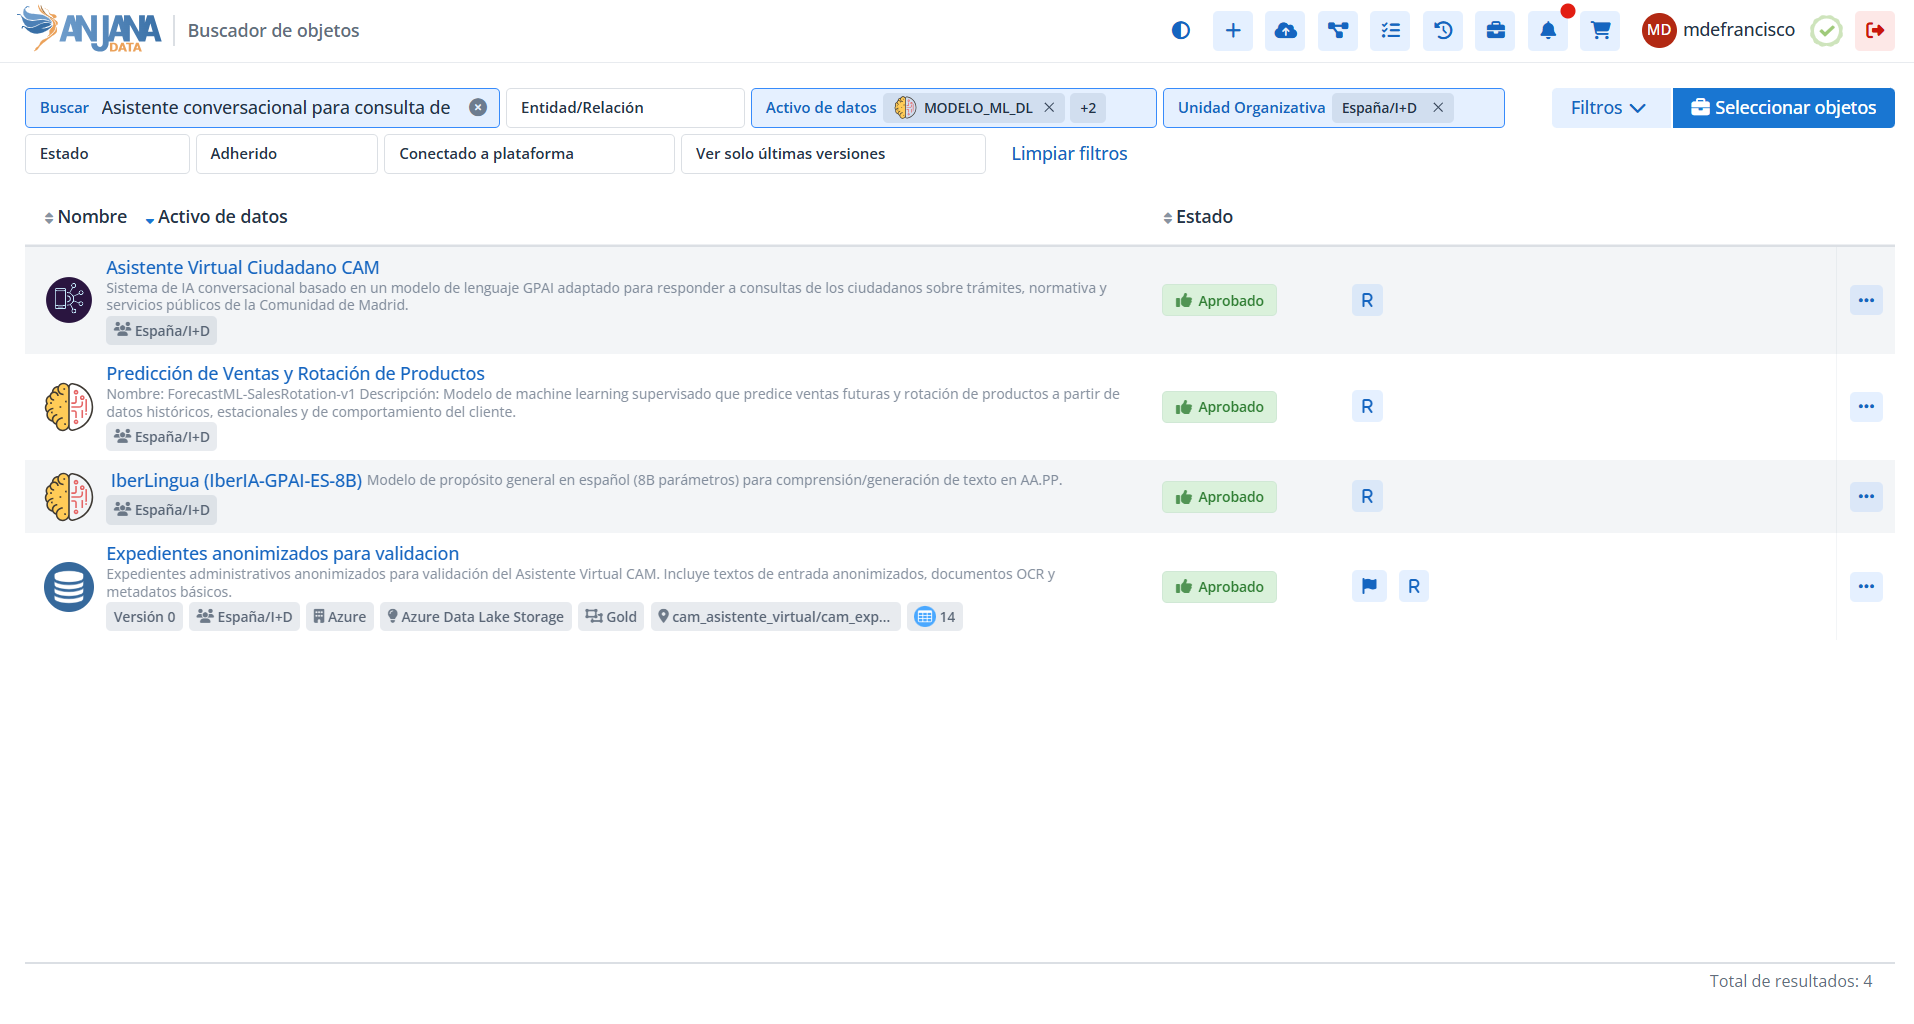The width and height of the screenshot is (1914, 1024).
Task: Remove the MODELO_ML_DL filter chip
Action: tap(1049, 108)
